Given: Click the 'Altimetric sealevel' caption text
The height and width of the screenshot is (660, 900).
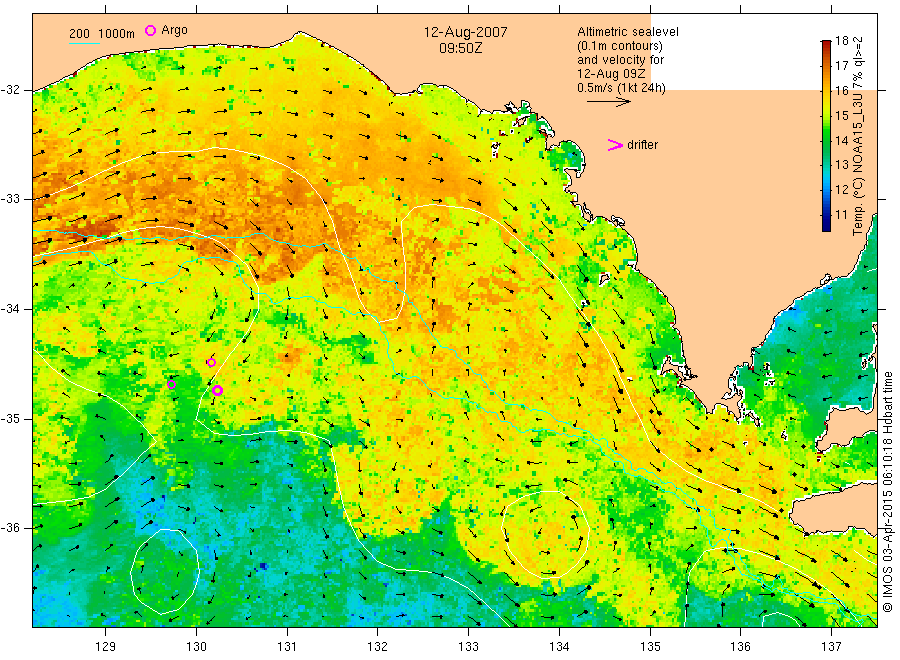Looking at the screenshot, I should tap(628, 32).
